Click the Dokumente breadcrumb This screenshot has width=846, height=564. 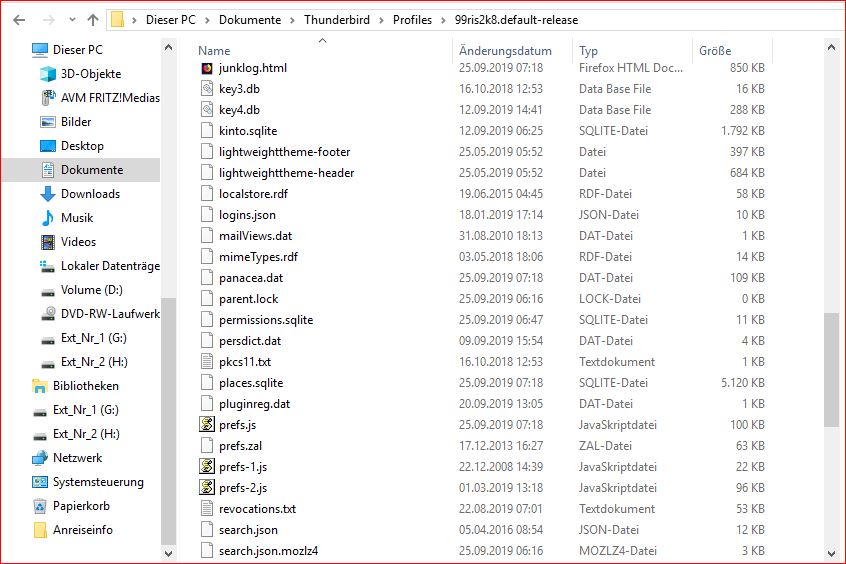[x=250, y=20]
